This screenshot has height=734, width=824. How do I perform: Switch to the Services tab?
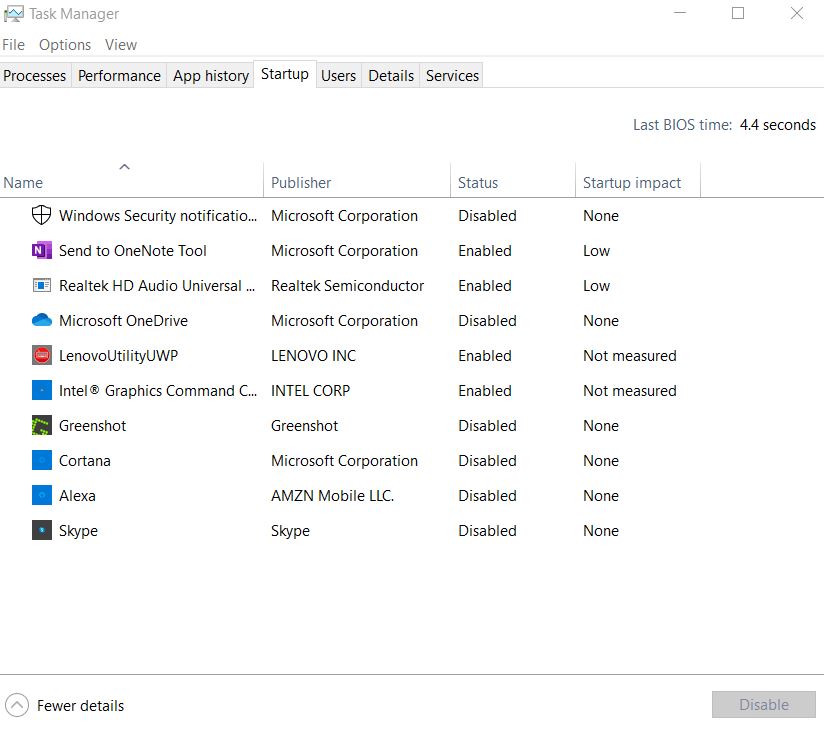(452, 76)
